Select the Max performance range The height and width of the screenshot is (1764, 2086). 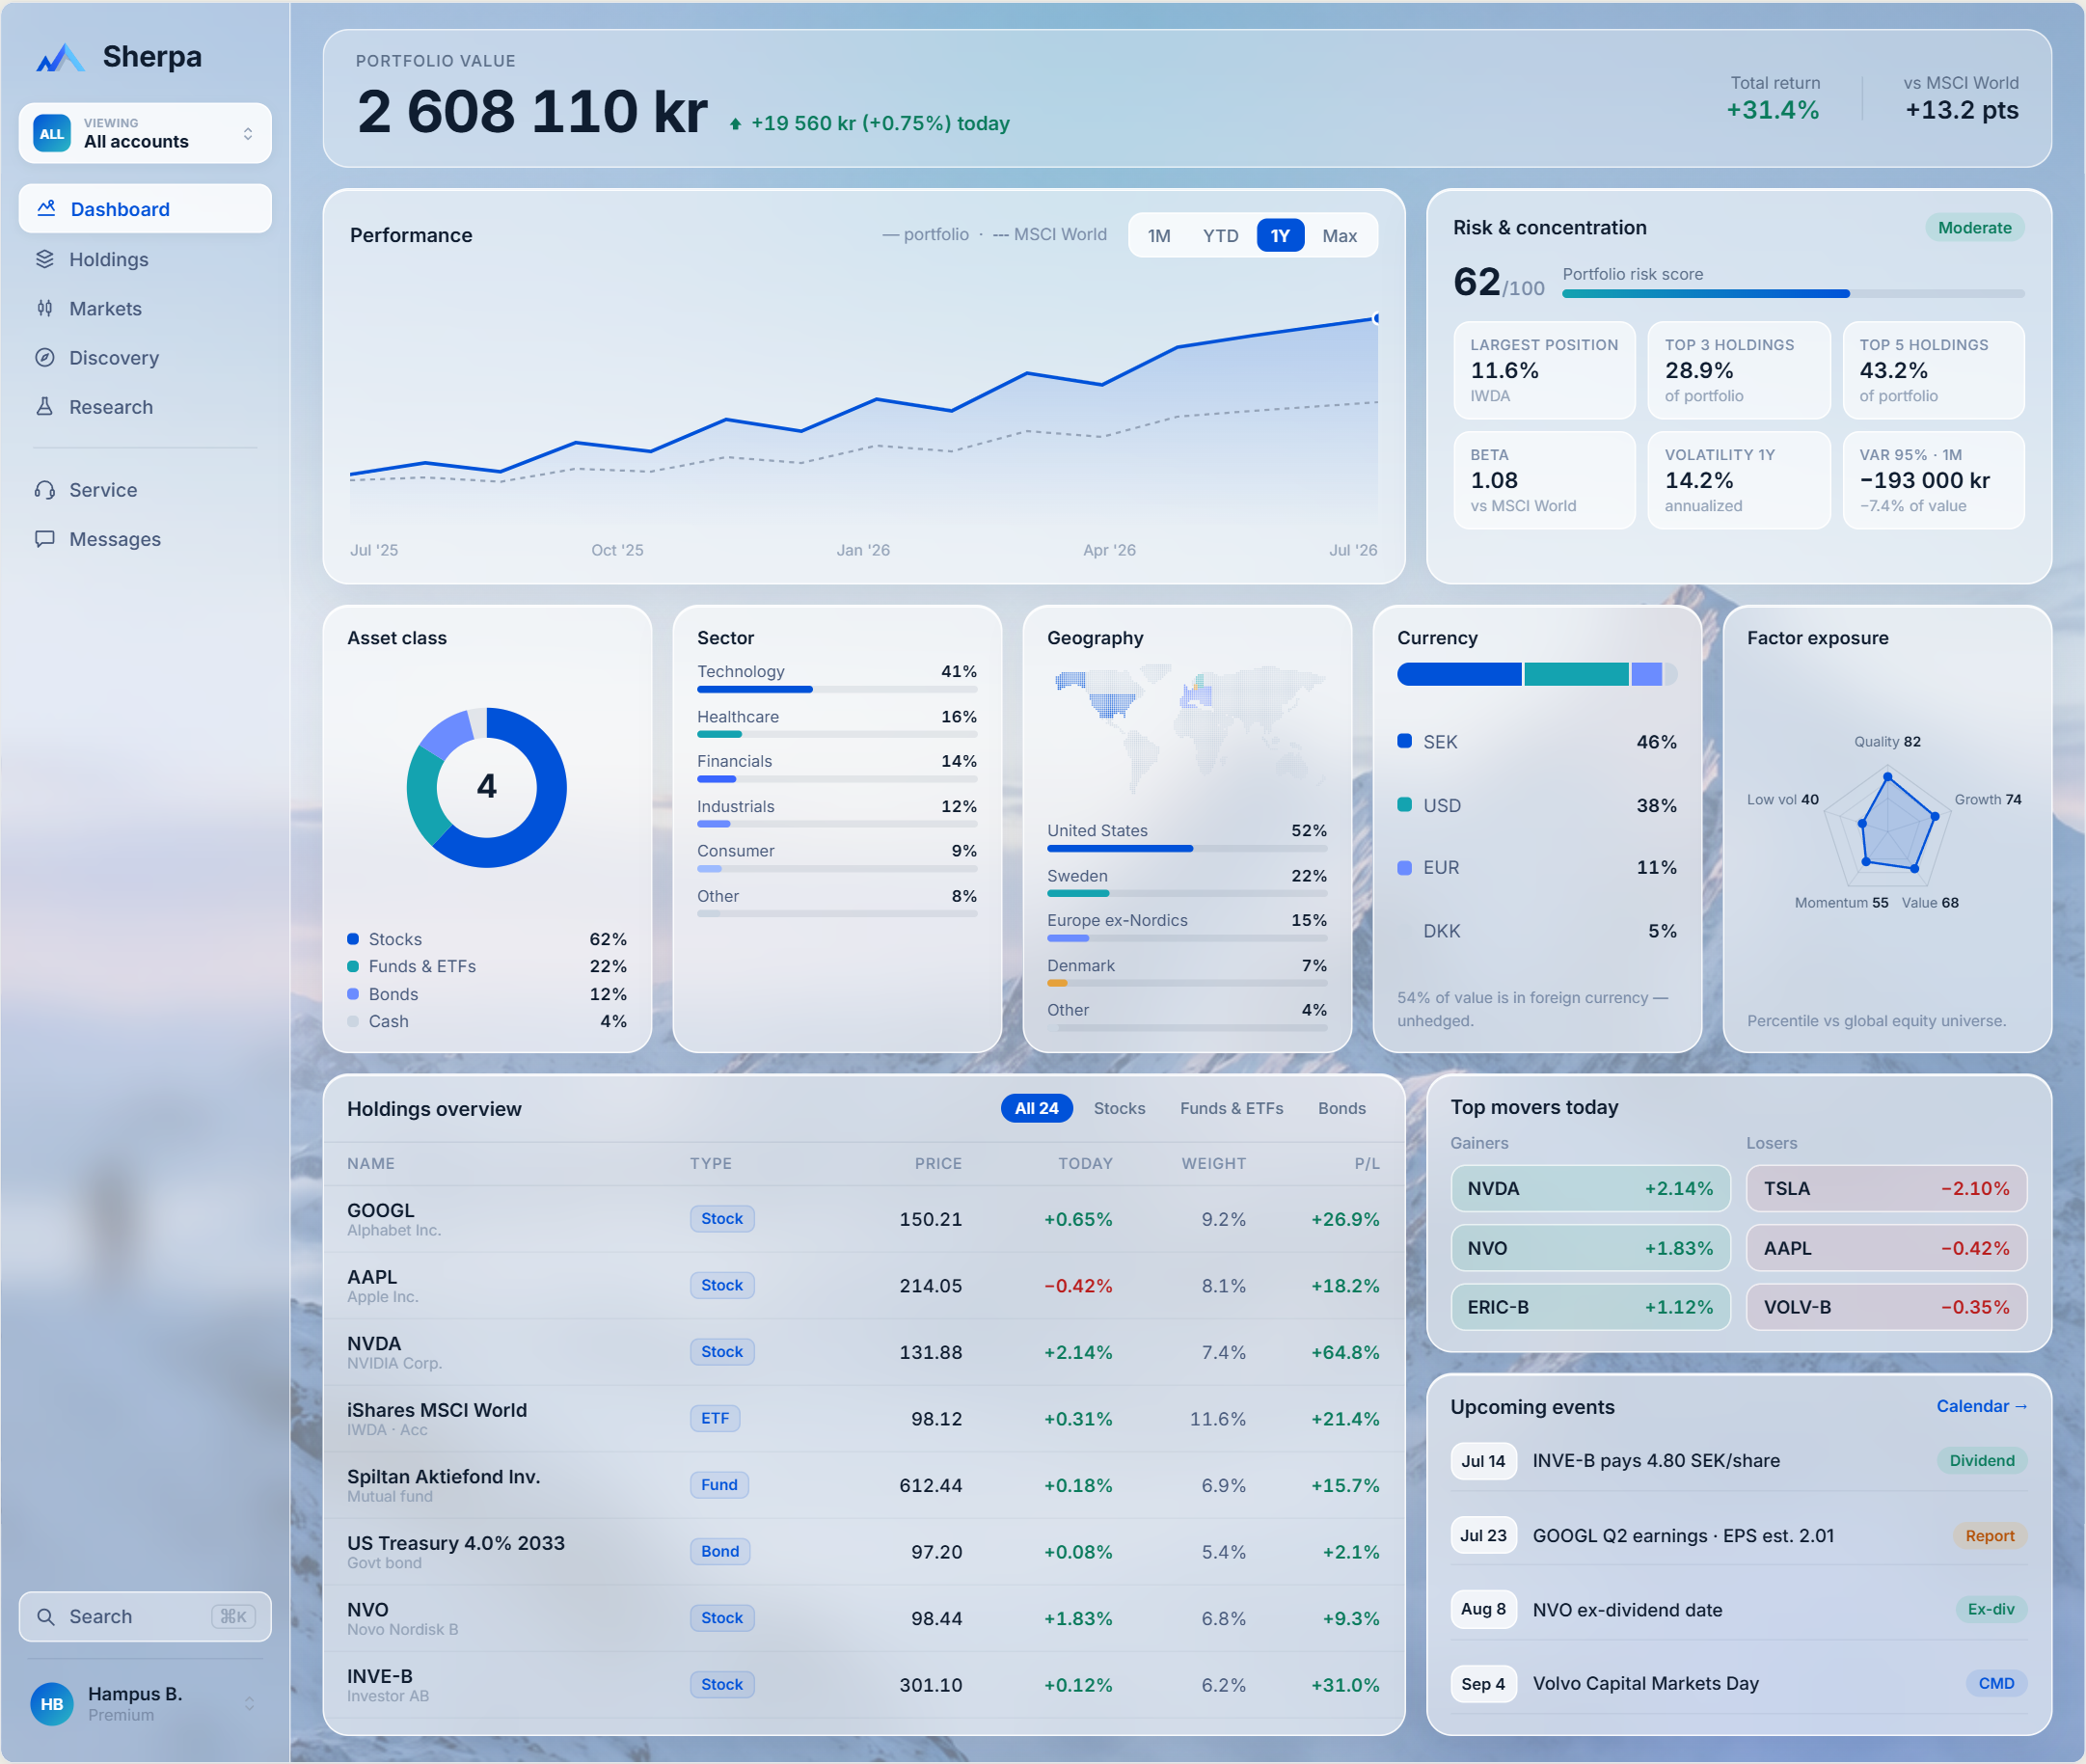(1339, 235)
